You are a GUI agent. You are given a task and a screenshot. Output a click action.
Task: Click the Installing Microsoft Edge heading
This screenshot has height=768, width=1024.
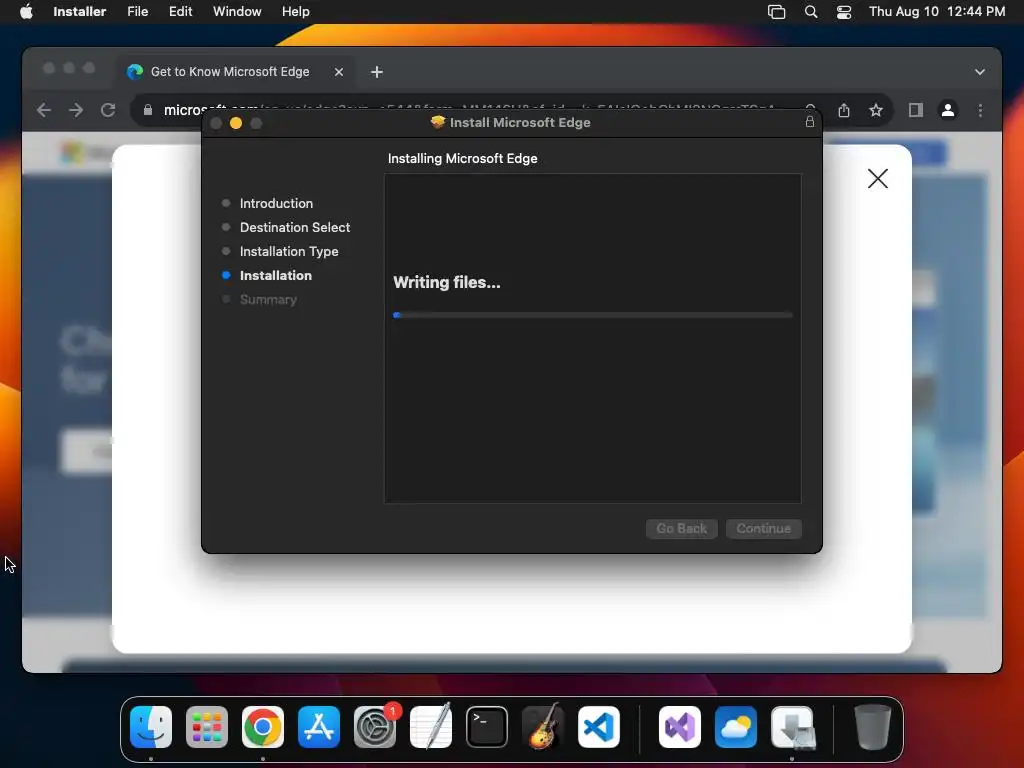462,159
